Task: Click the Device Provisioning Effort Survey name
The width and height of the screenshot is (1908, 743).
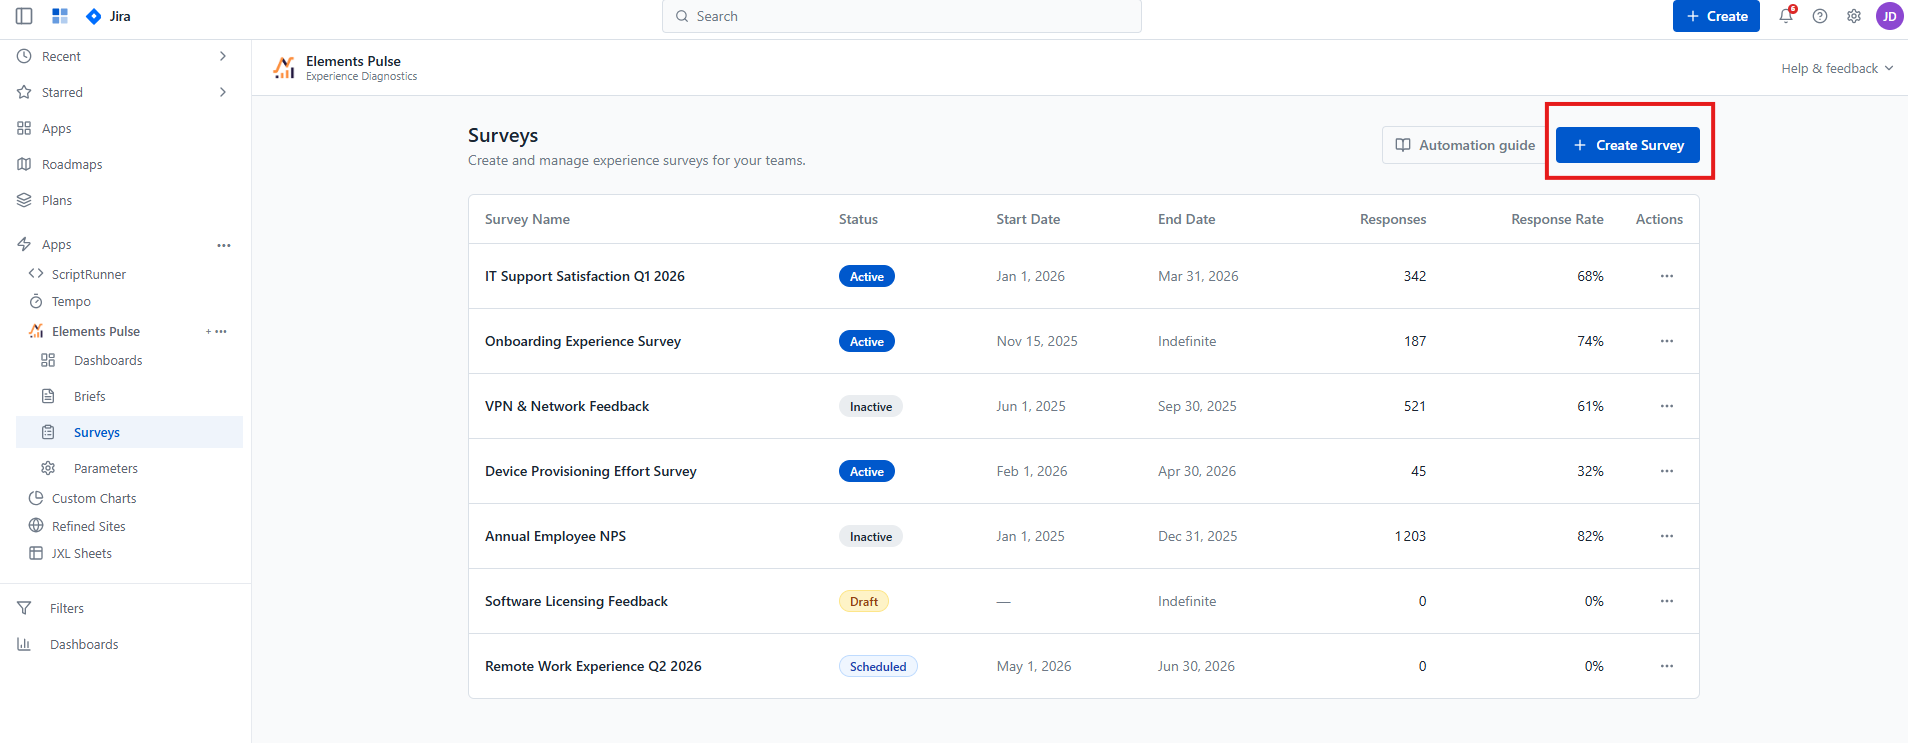Action: 591,471
